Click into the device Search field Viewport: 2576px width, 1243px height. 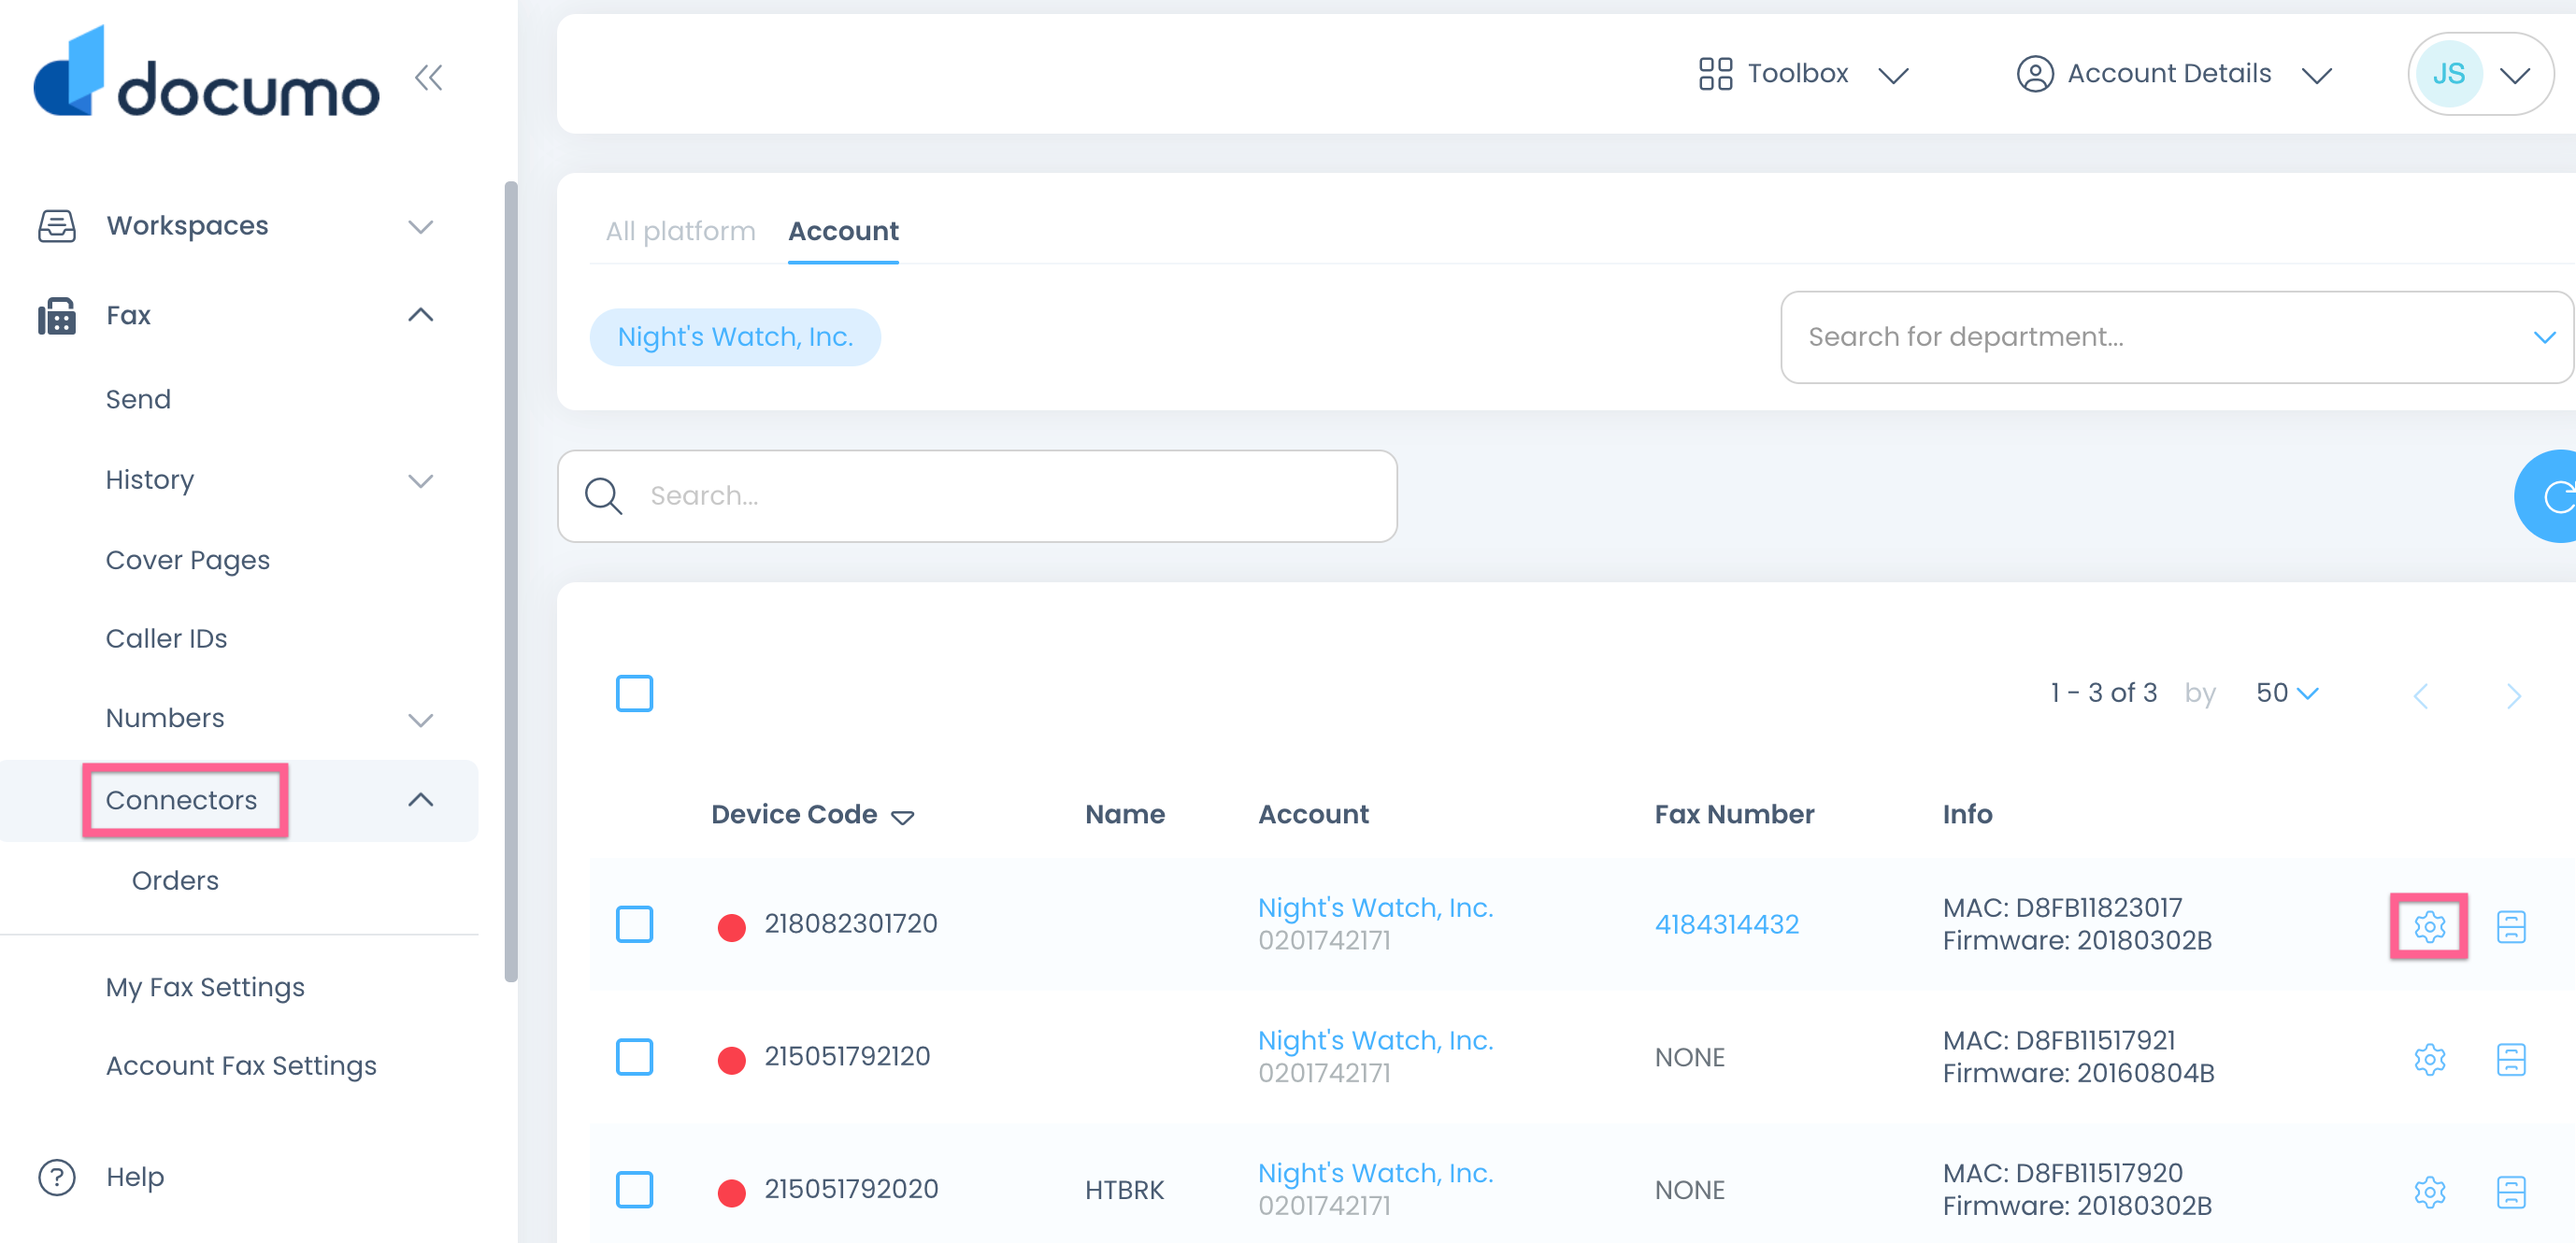pos(977,496)
